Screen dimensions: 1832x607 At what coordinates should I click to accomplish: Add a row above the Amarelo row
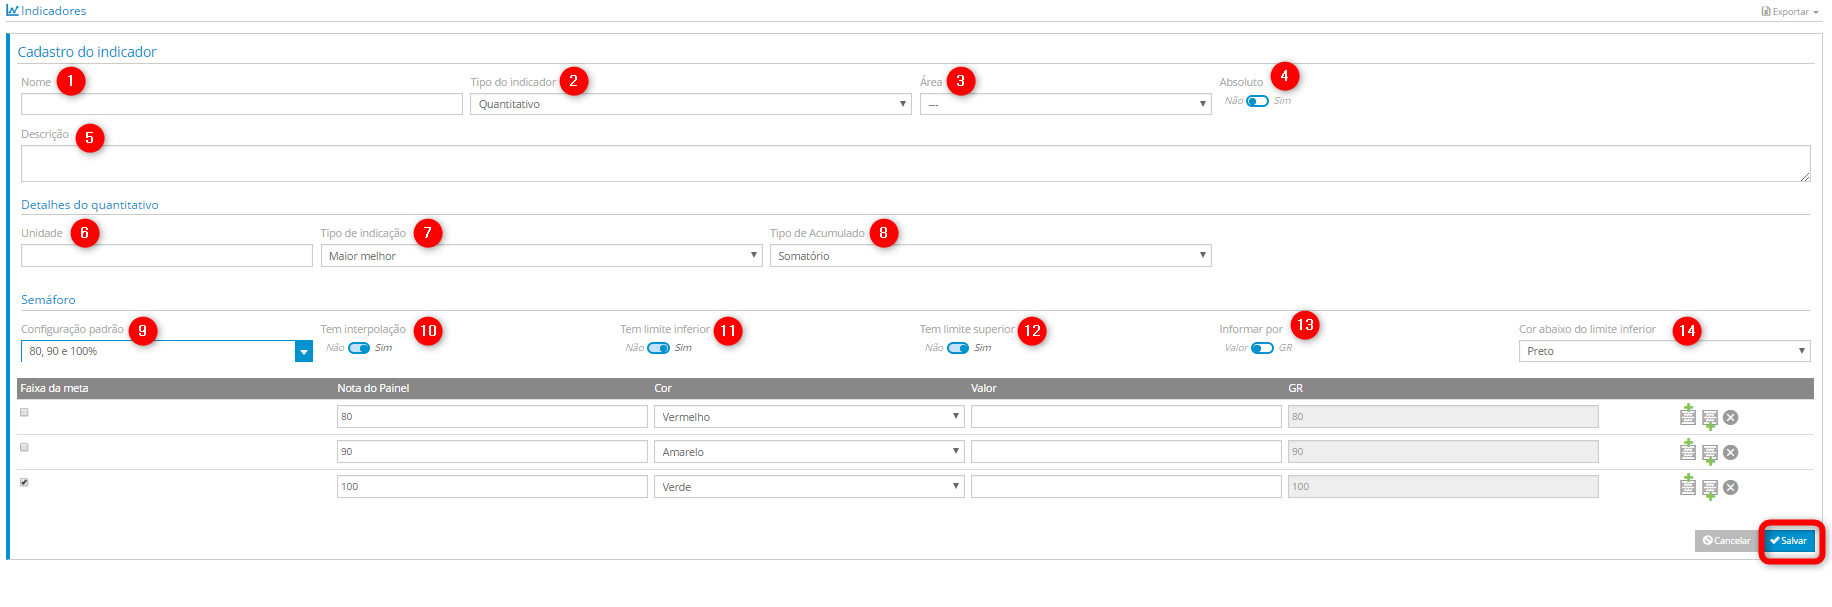coord(1688,450)
